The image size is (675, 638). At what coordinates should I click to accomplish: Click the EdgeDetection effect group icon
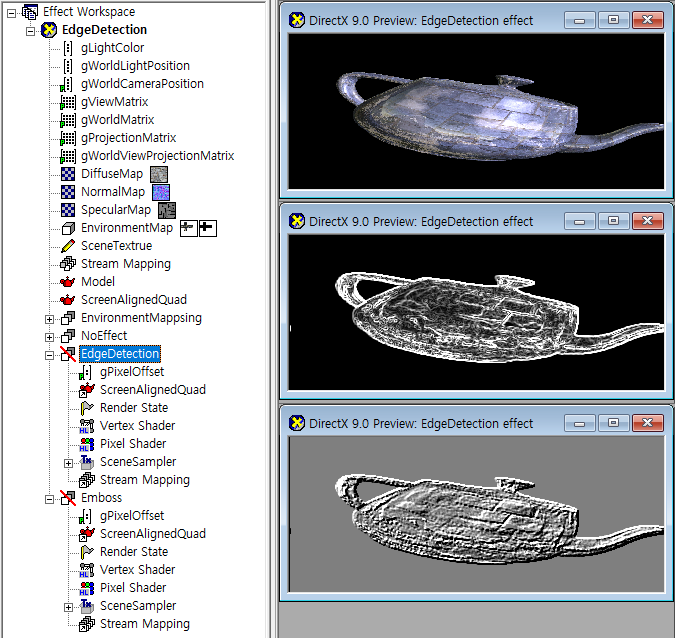(x=49, y=30)
